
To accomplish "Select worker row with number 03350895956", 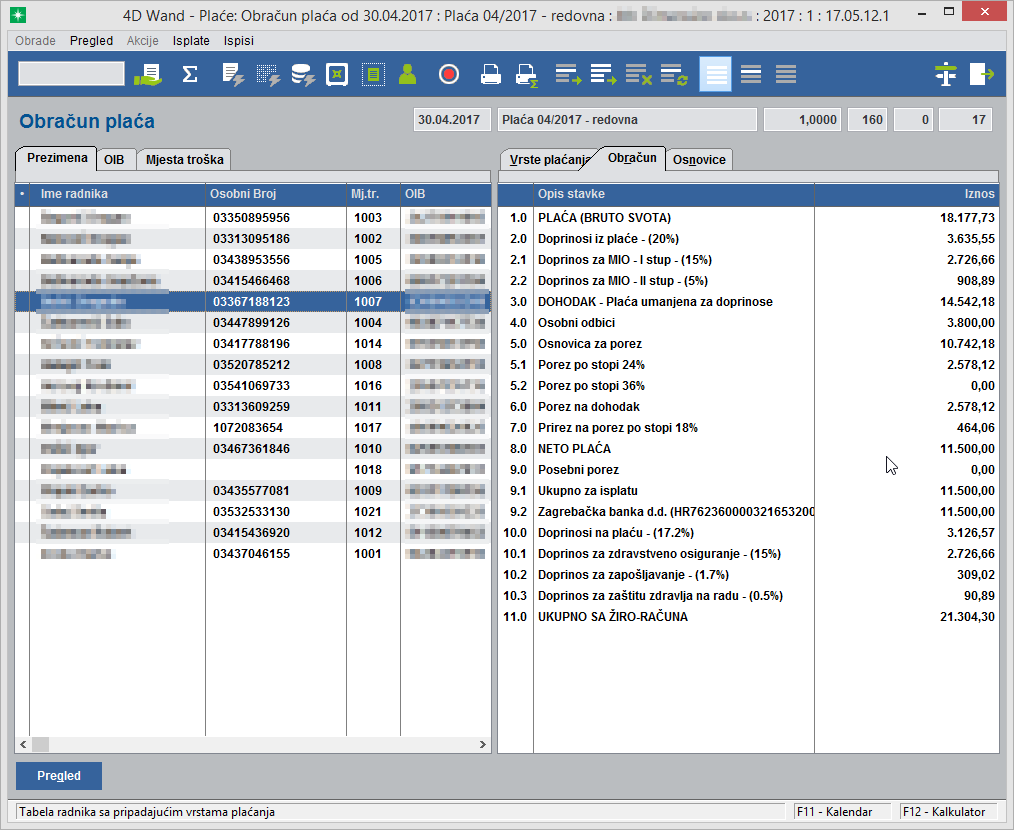I will click(253, 218).
